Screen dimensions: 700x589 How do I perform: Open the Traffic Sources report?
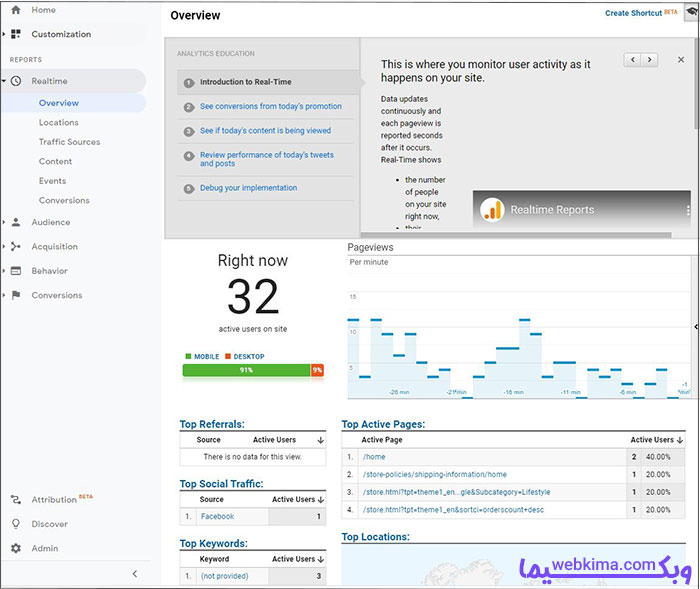(x=69, y=142)
